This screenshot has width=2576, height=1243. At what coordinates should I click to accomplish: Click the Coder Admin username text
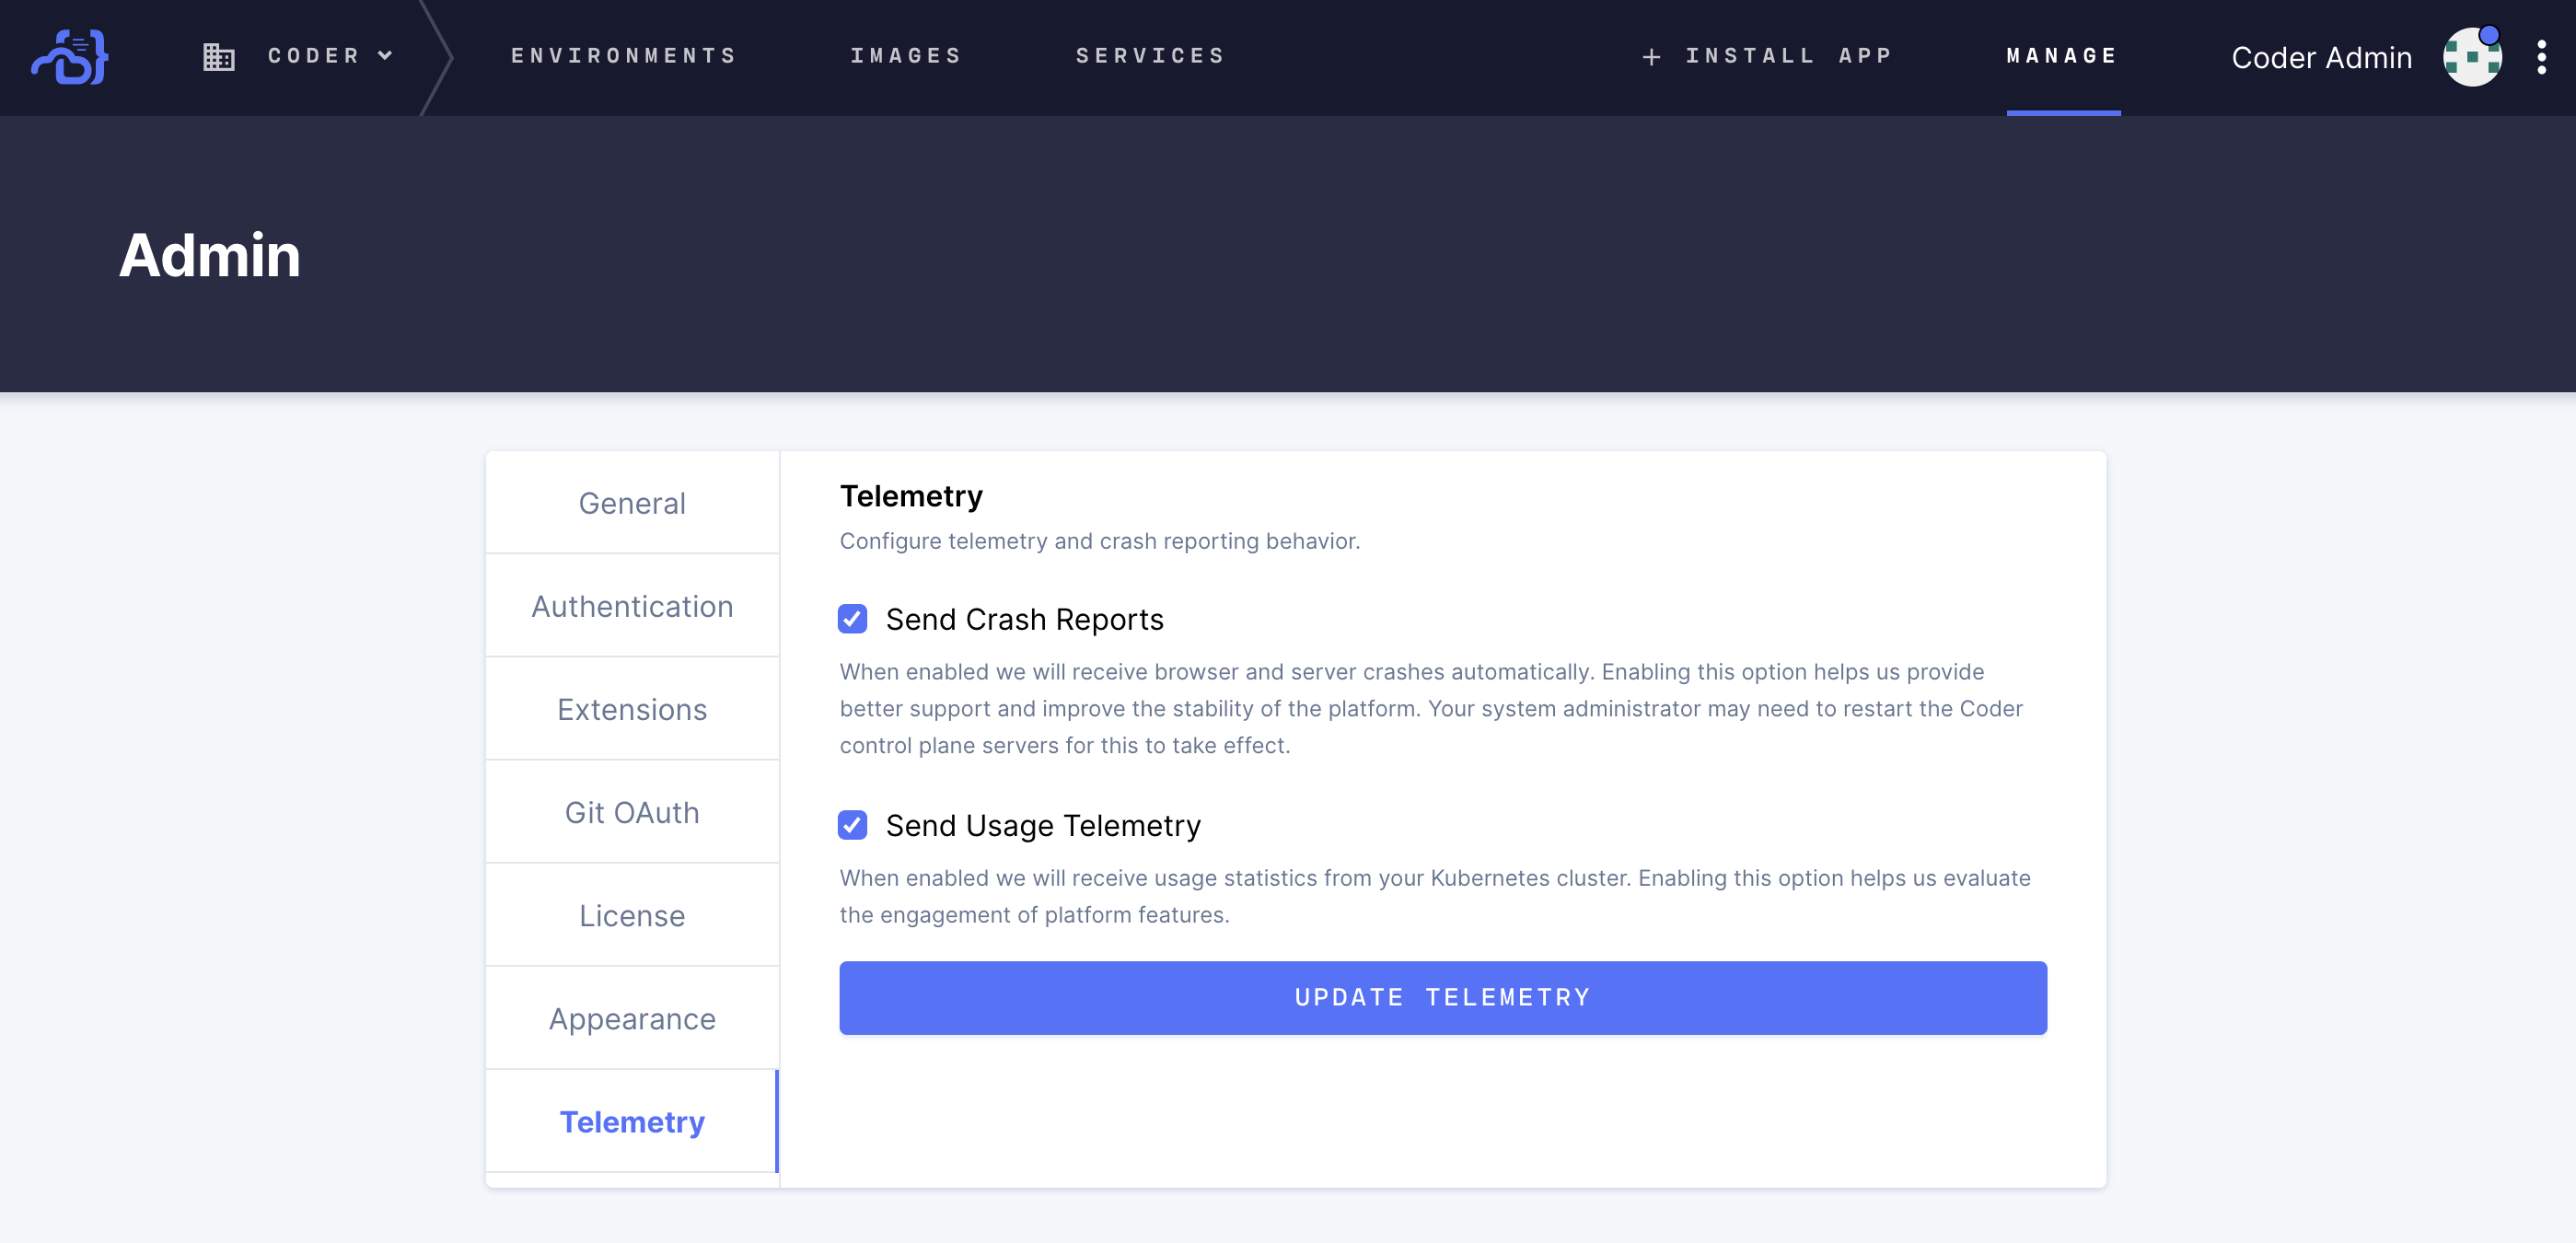2321,58
